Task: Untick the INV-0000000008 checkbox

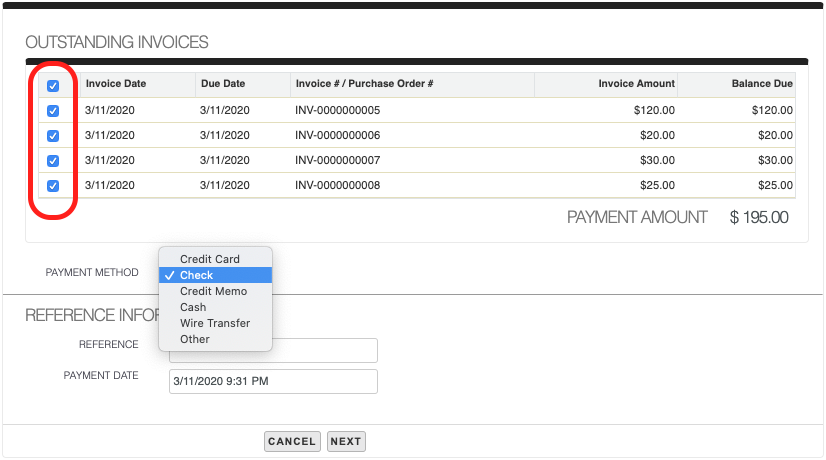Action: 53,185
